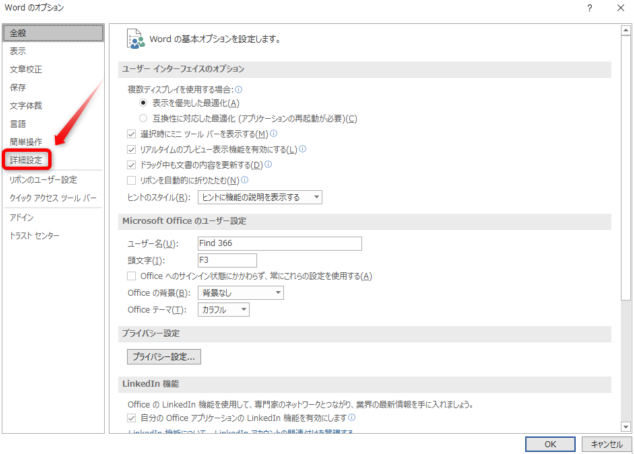Go to the 保存 options
Viewport: 634px width, 454px height.
53,87
